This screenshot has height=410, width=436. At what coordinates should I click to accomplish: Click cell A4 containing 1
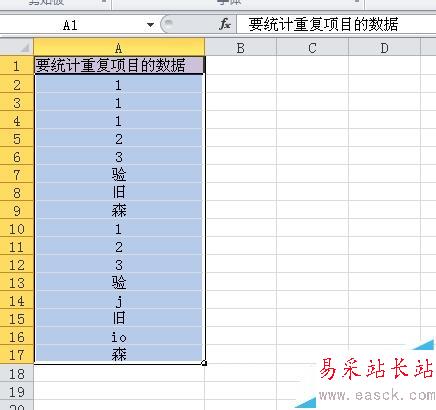point(119,120)
